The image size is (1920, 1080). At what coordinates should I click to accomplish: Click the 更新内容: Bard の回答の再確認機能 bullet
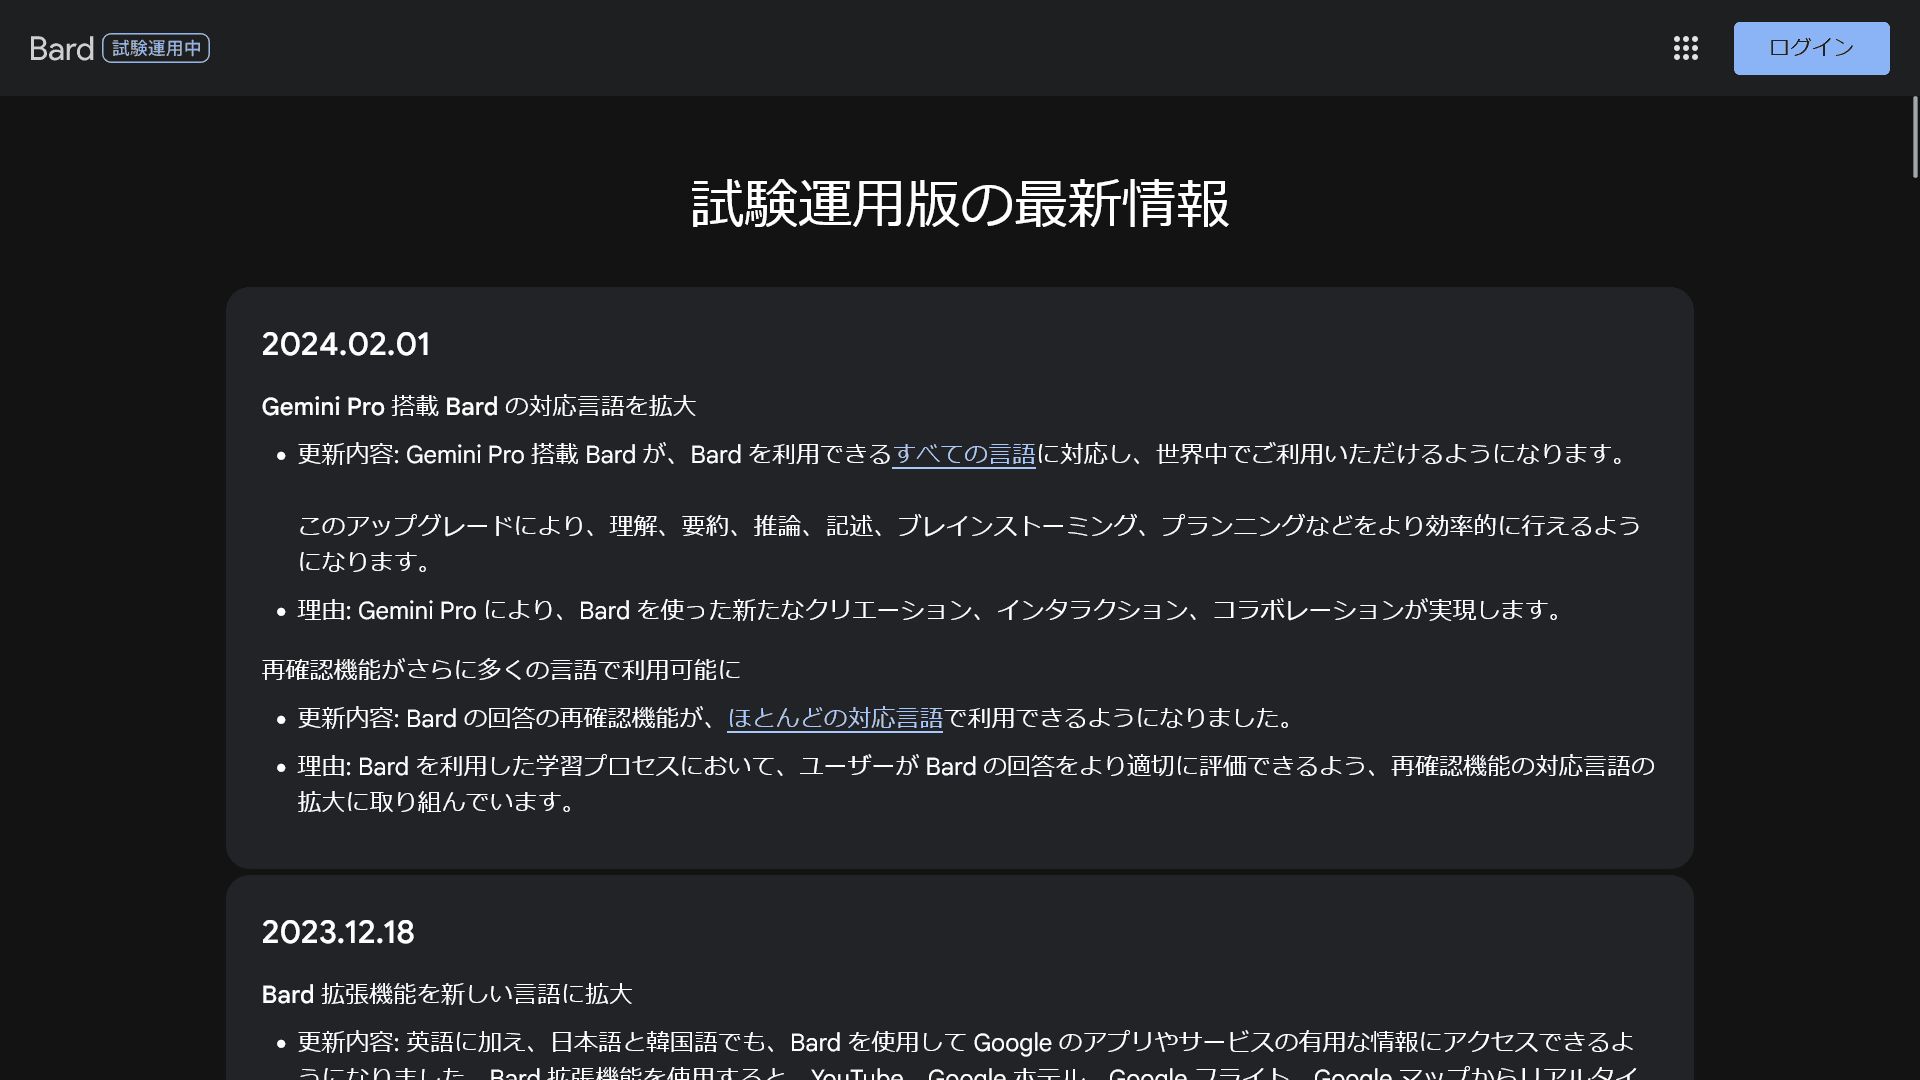[796, 718]
